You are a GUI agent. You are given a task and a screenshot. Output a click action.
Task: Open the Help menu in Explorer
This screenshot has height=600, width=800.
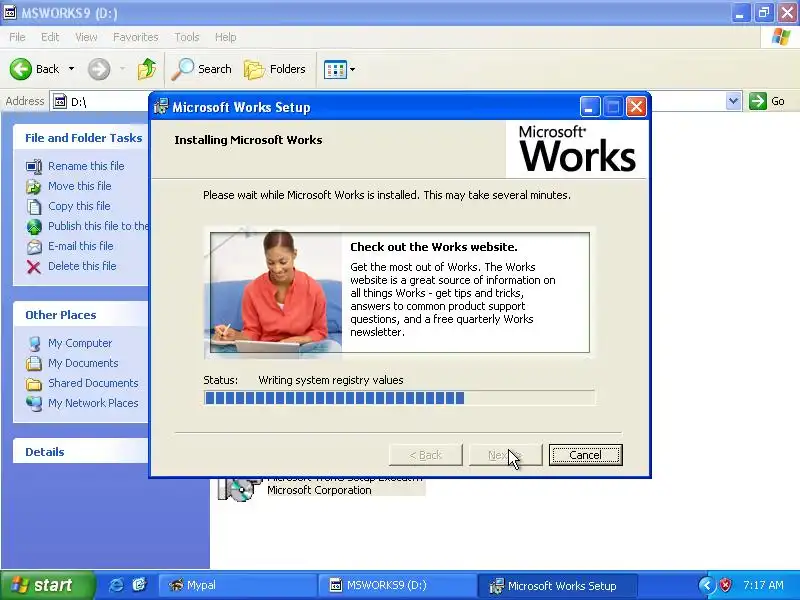(225, 37)
